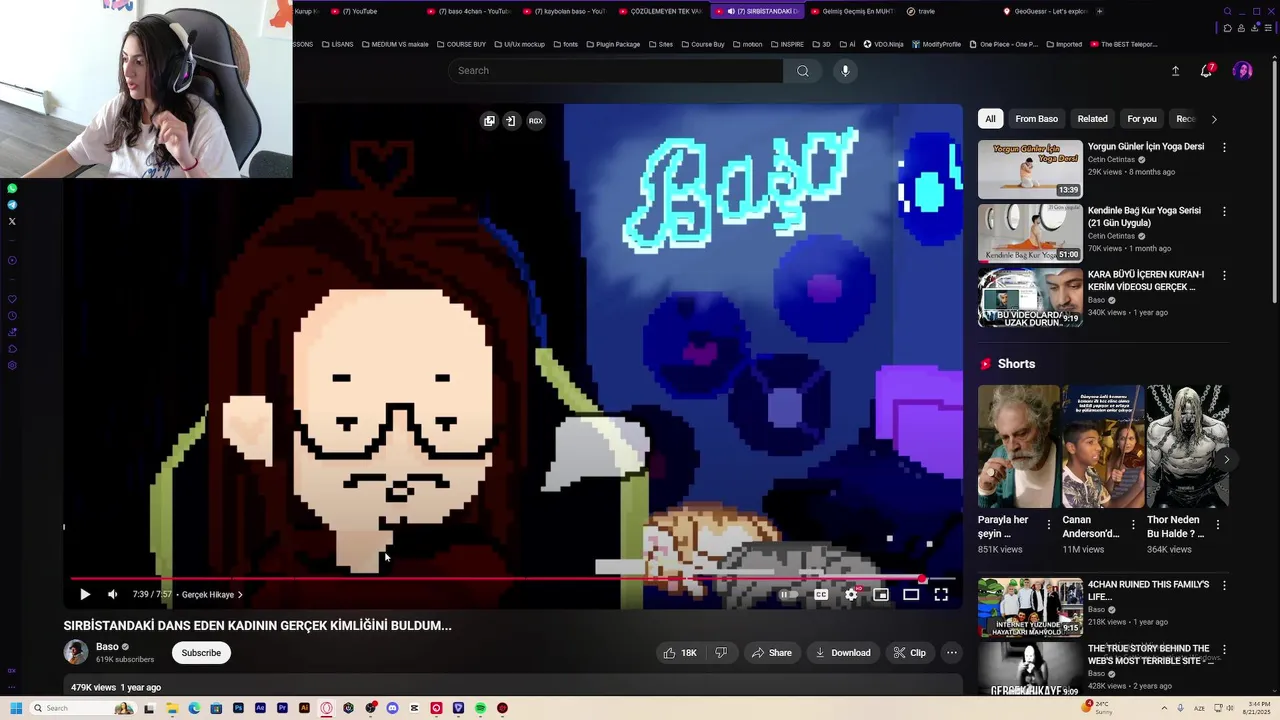
Task: Open Telegram in the Opera sidebar
Action: [12, 205]
